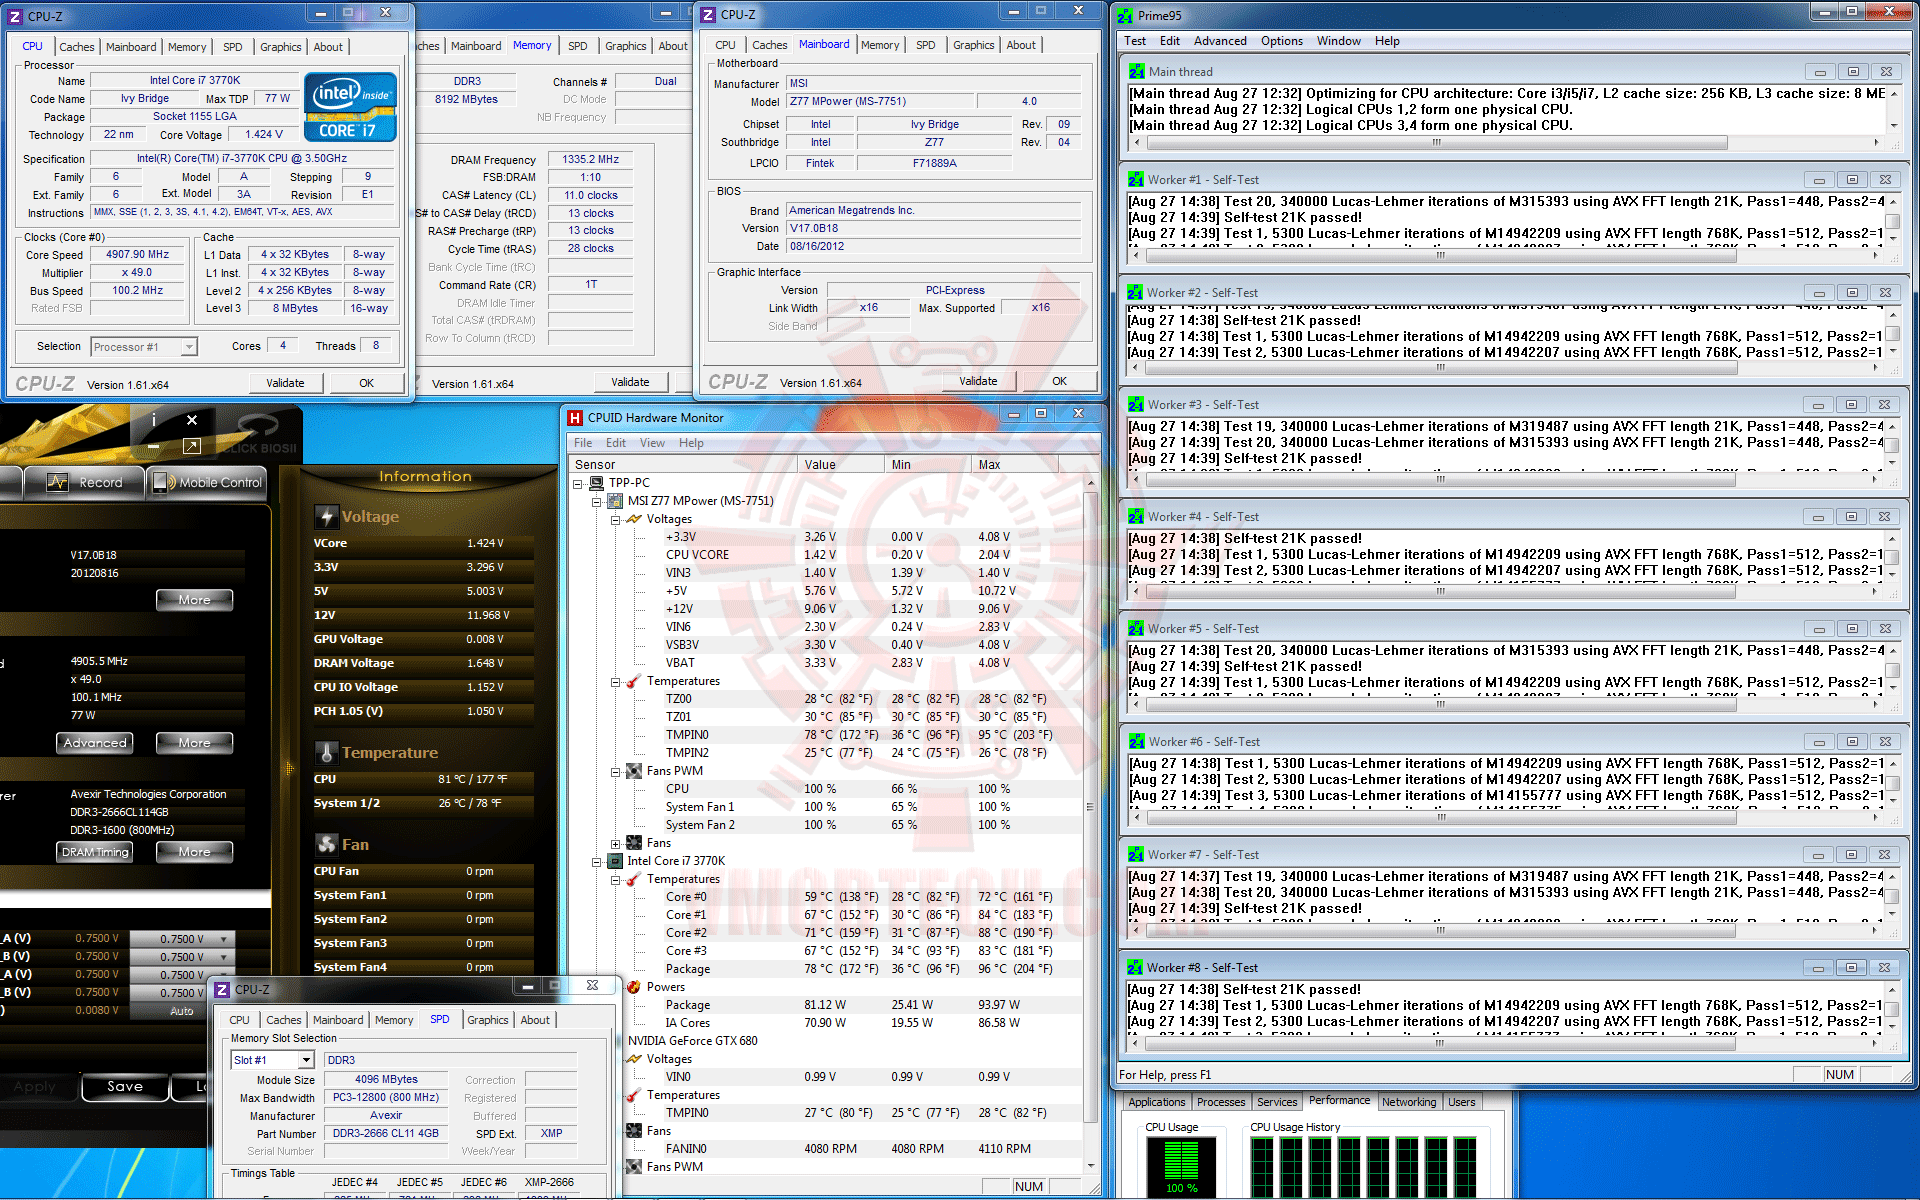Click the Save button in Control Center
Image resolution: width=1920 pixels, height=1200 pixels.
pyautogui.click(x=125, y=1086)
